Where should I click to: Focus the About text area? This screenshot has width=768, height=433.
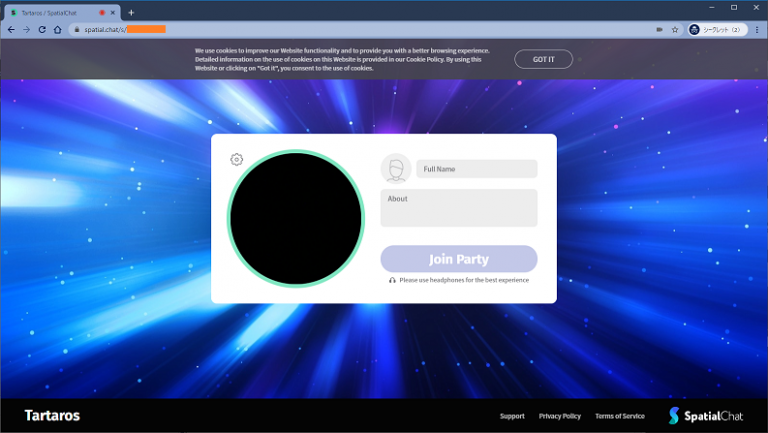click(459, 208)
